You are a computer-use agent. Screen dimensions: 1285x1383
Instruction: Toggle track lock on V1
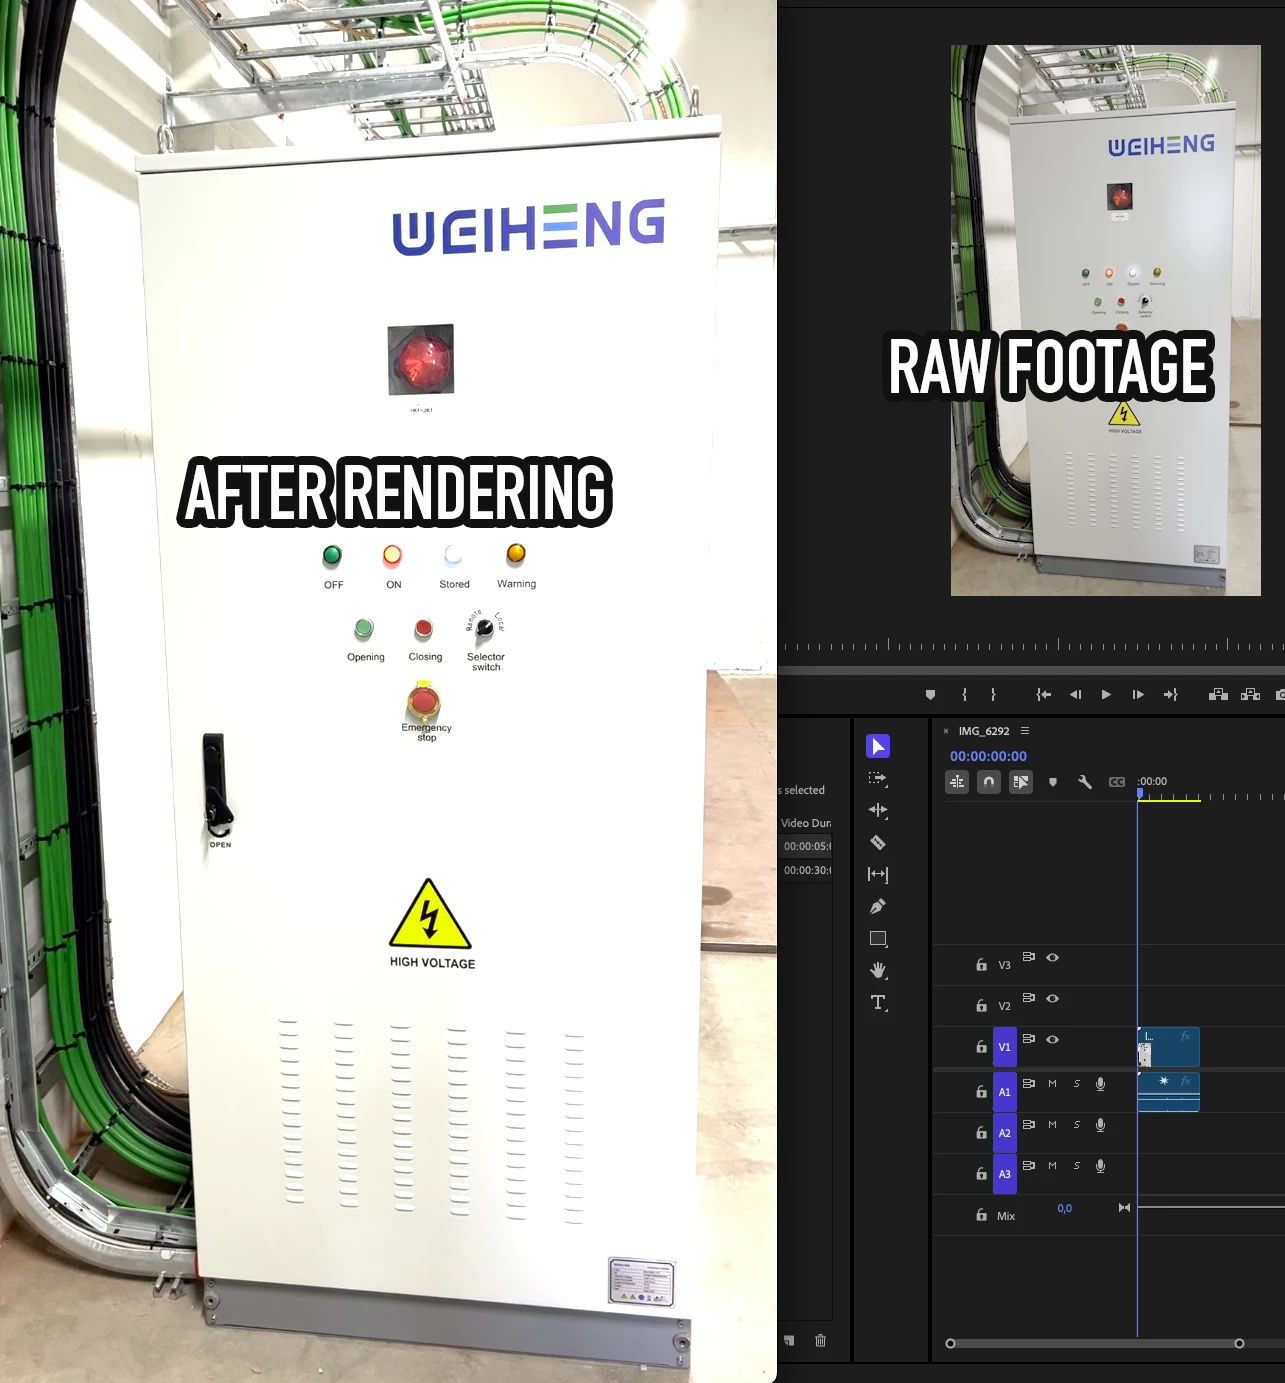point(981,1047)
